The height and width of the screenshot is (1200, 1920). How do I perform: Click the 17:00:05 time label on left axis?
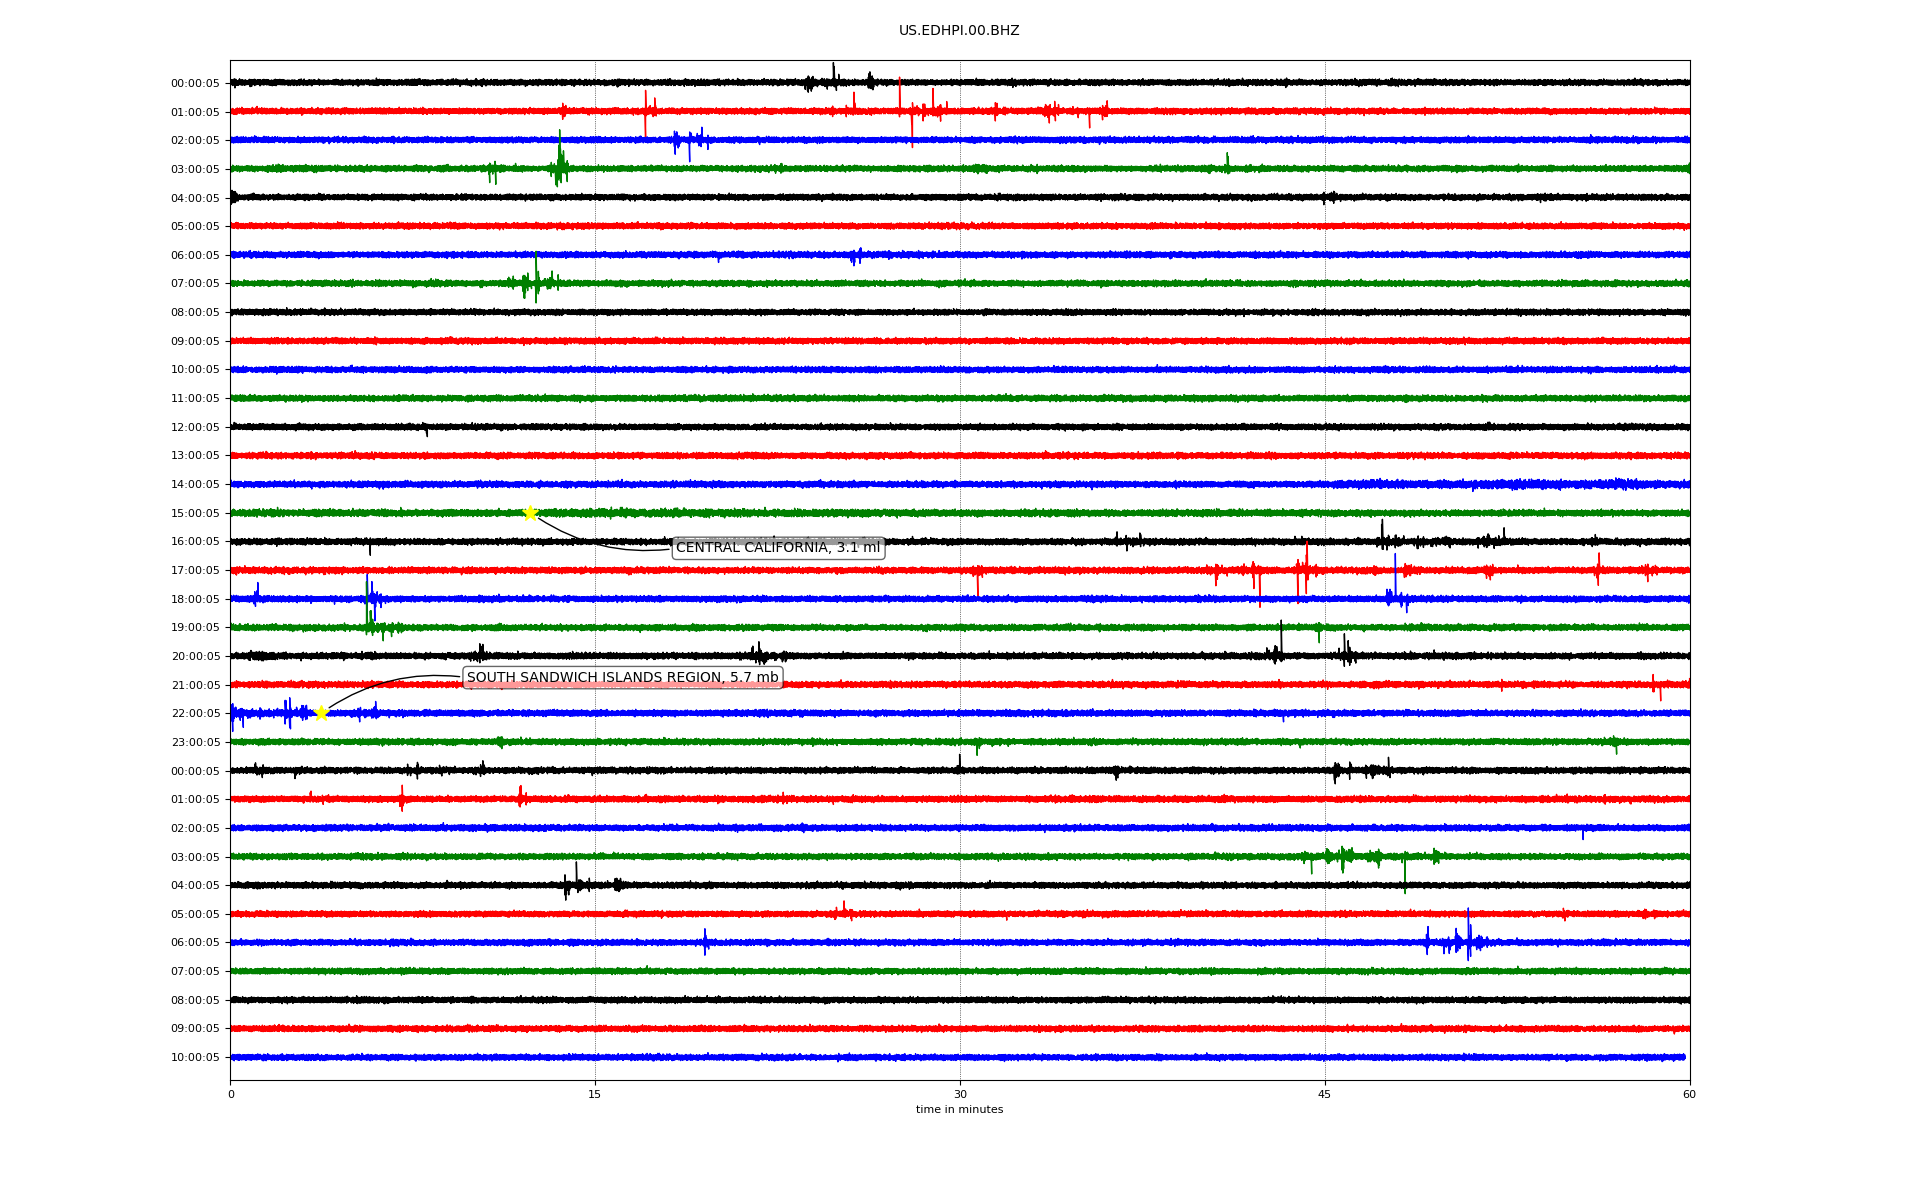[x=195, y=571]
